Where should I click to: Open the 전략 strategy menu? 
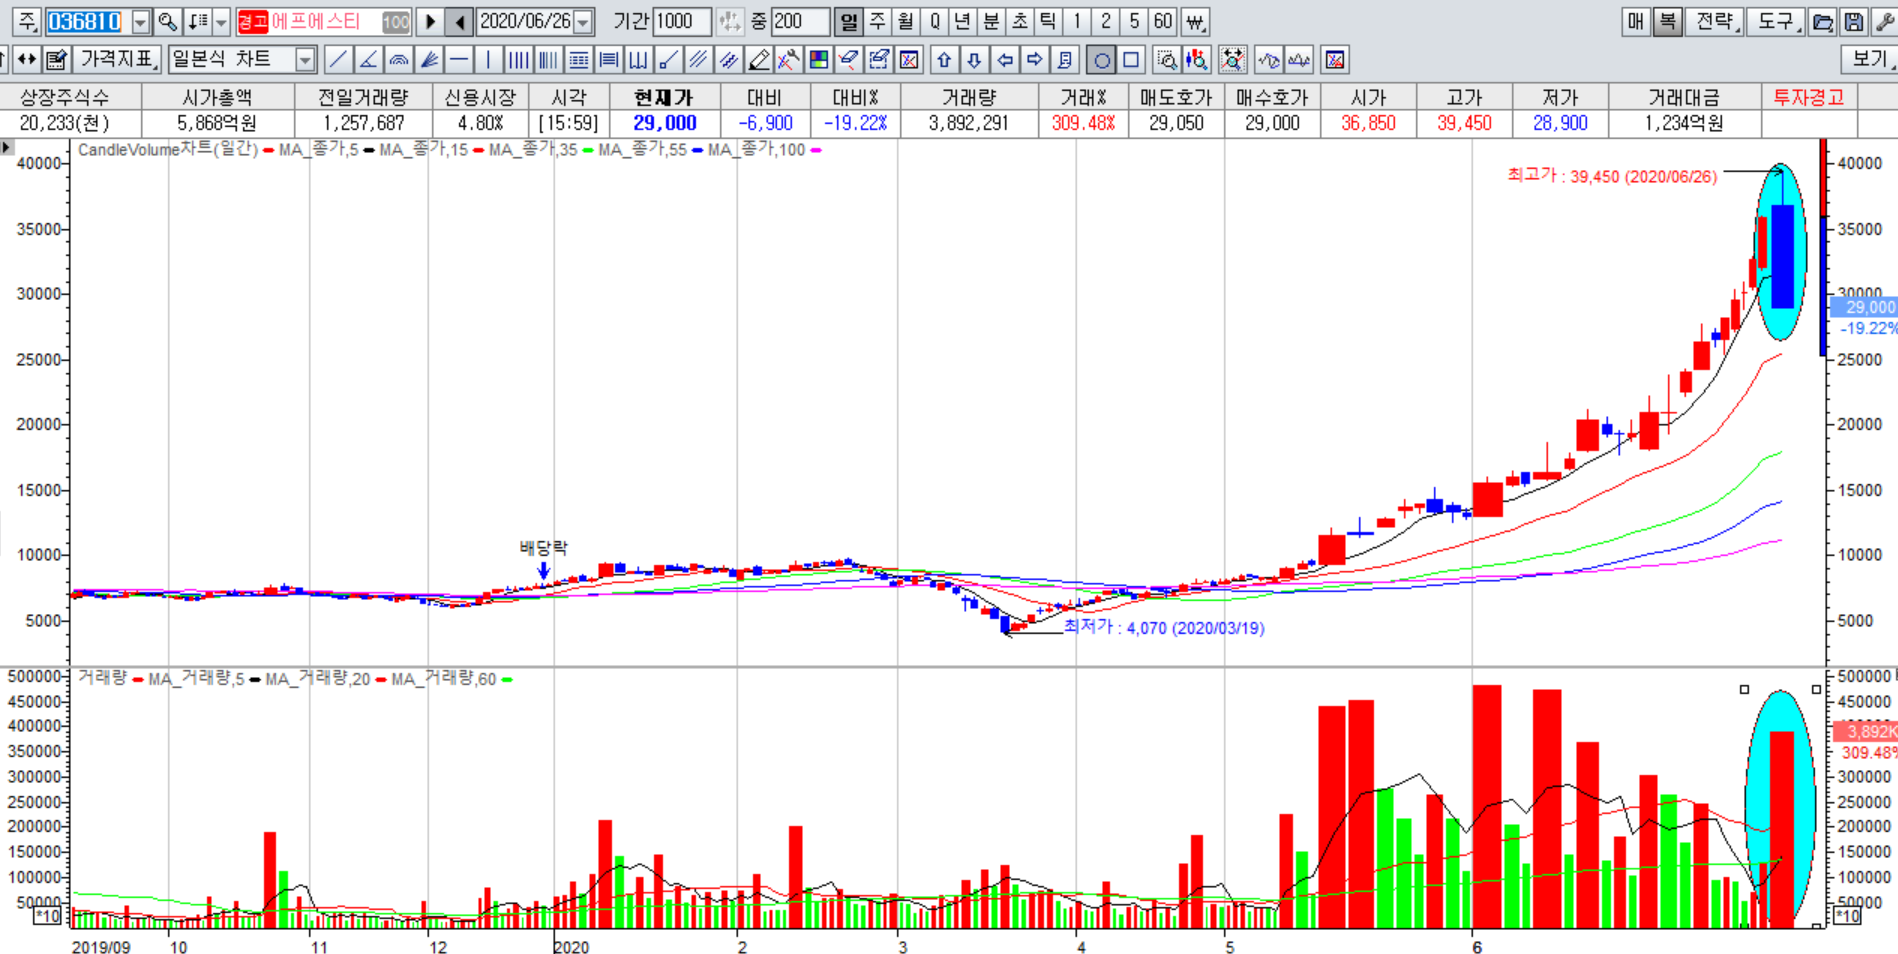(1715, 21)
